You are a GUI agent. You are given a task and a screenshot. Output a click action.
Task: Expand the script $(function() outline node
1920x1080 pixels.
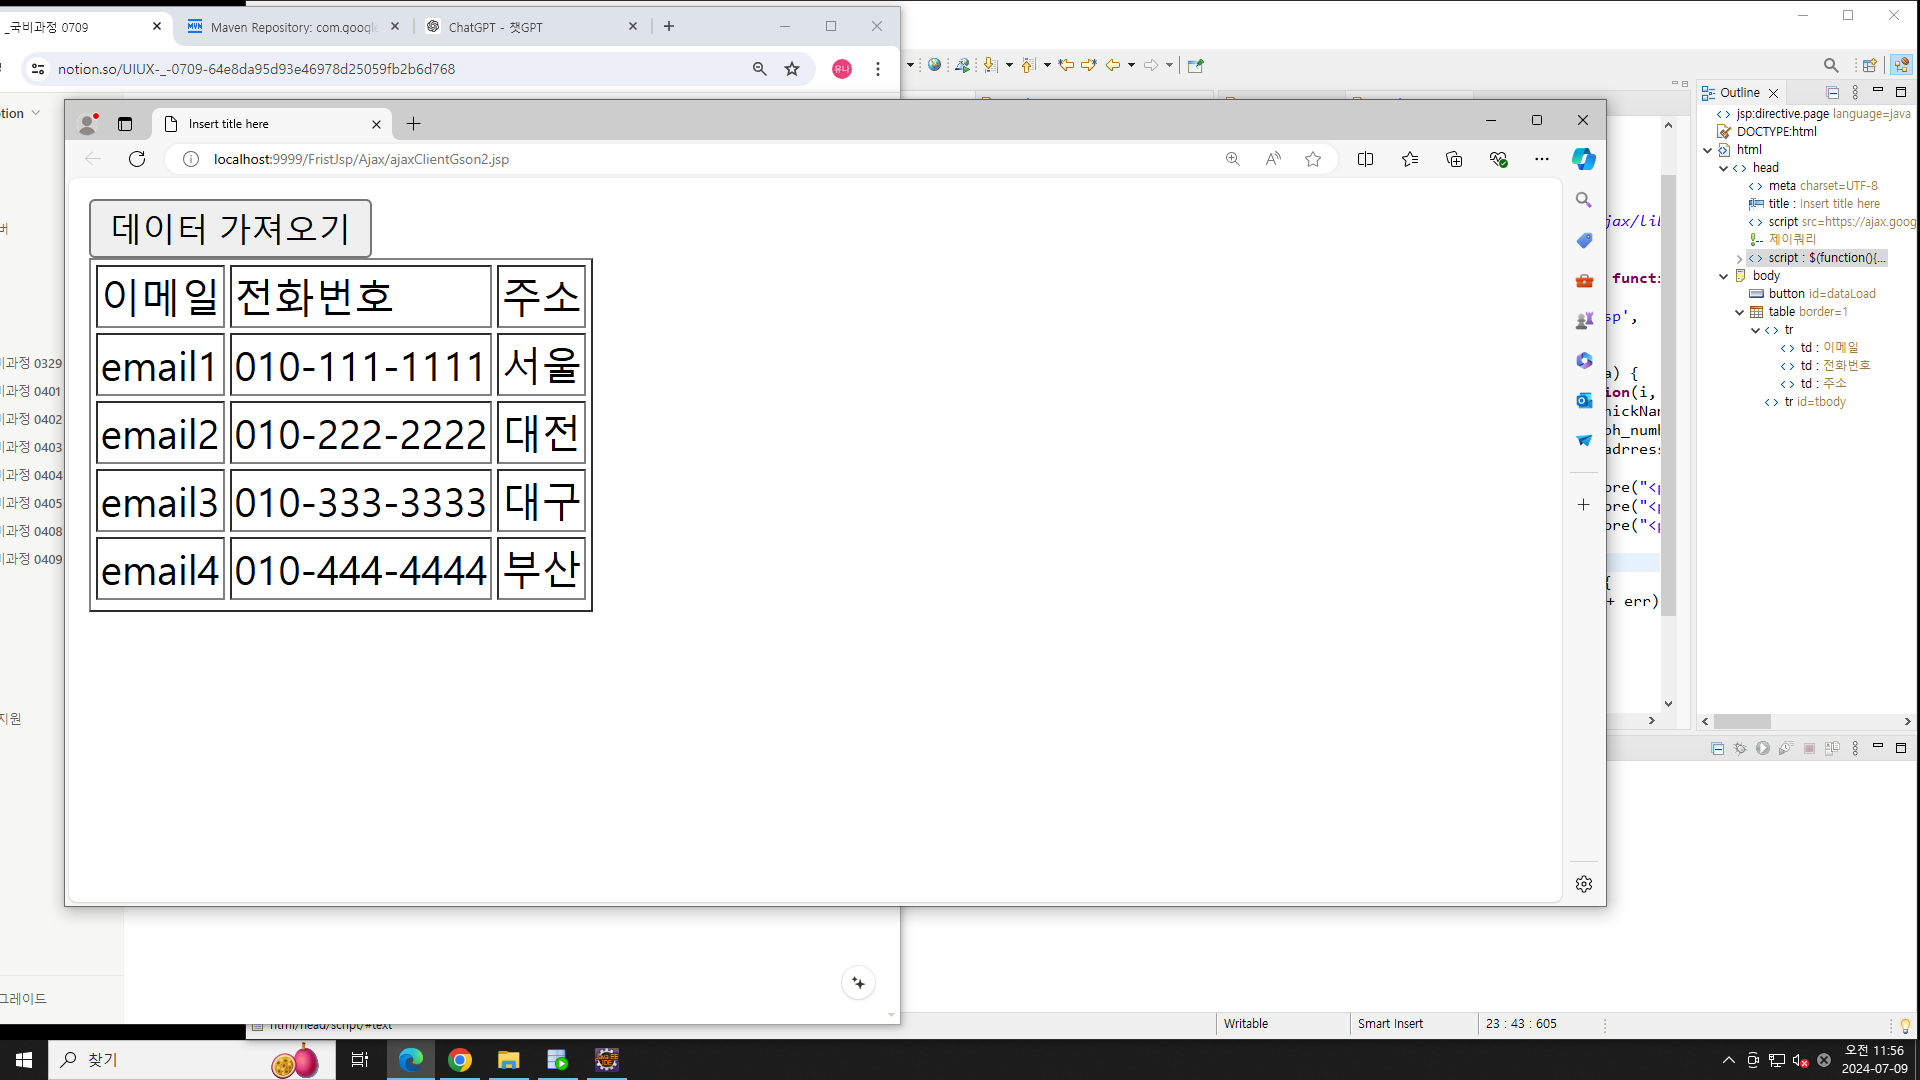click(x=1739, y=258)
